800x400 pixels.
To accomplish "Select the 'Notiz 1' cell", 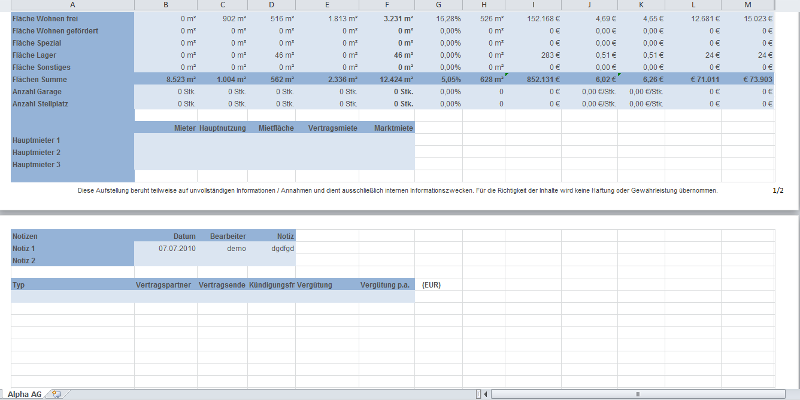I will (x=72, y=248).
